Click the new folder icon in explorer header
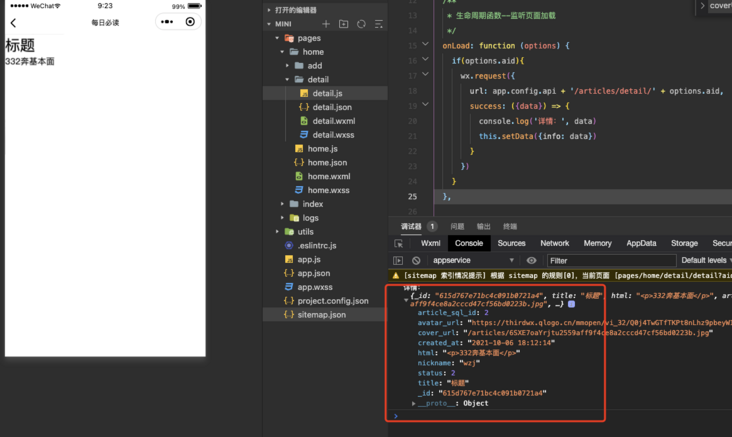Screen dimensions: 732x437 (343, 24)
